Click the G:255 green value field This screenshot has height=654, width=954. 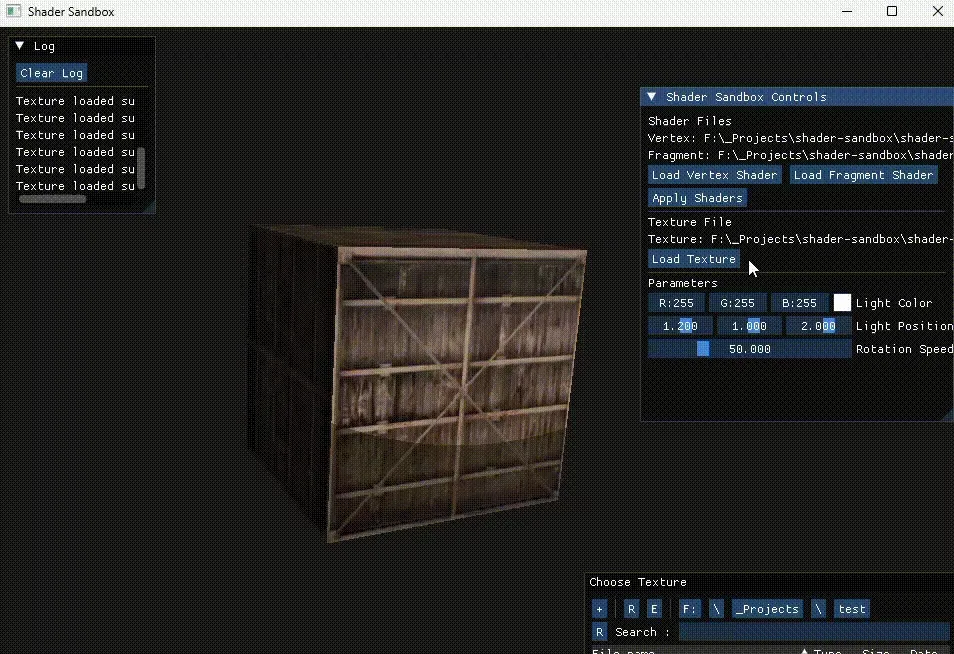tap(738, 303)
